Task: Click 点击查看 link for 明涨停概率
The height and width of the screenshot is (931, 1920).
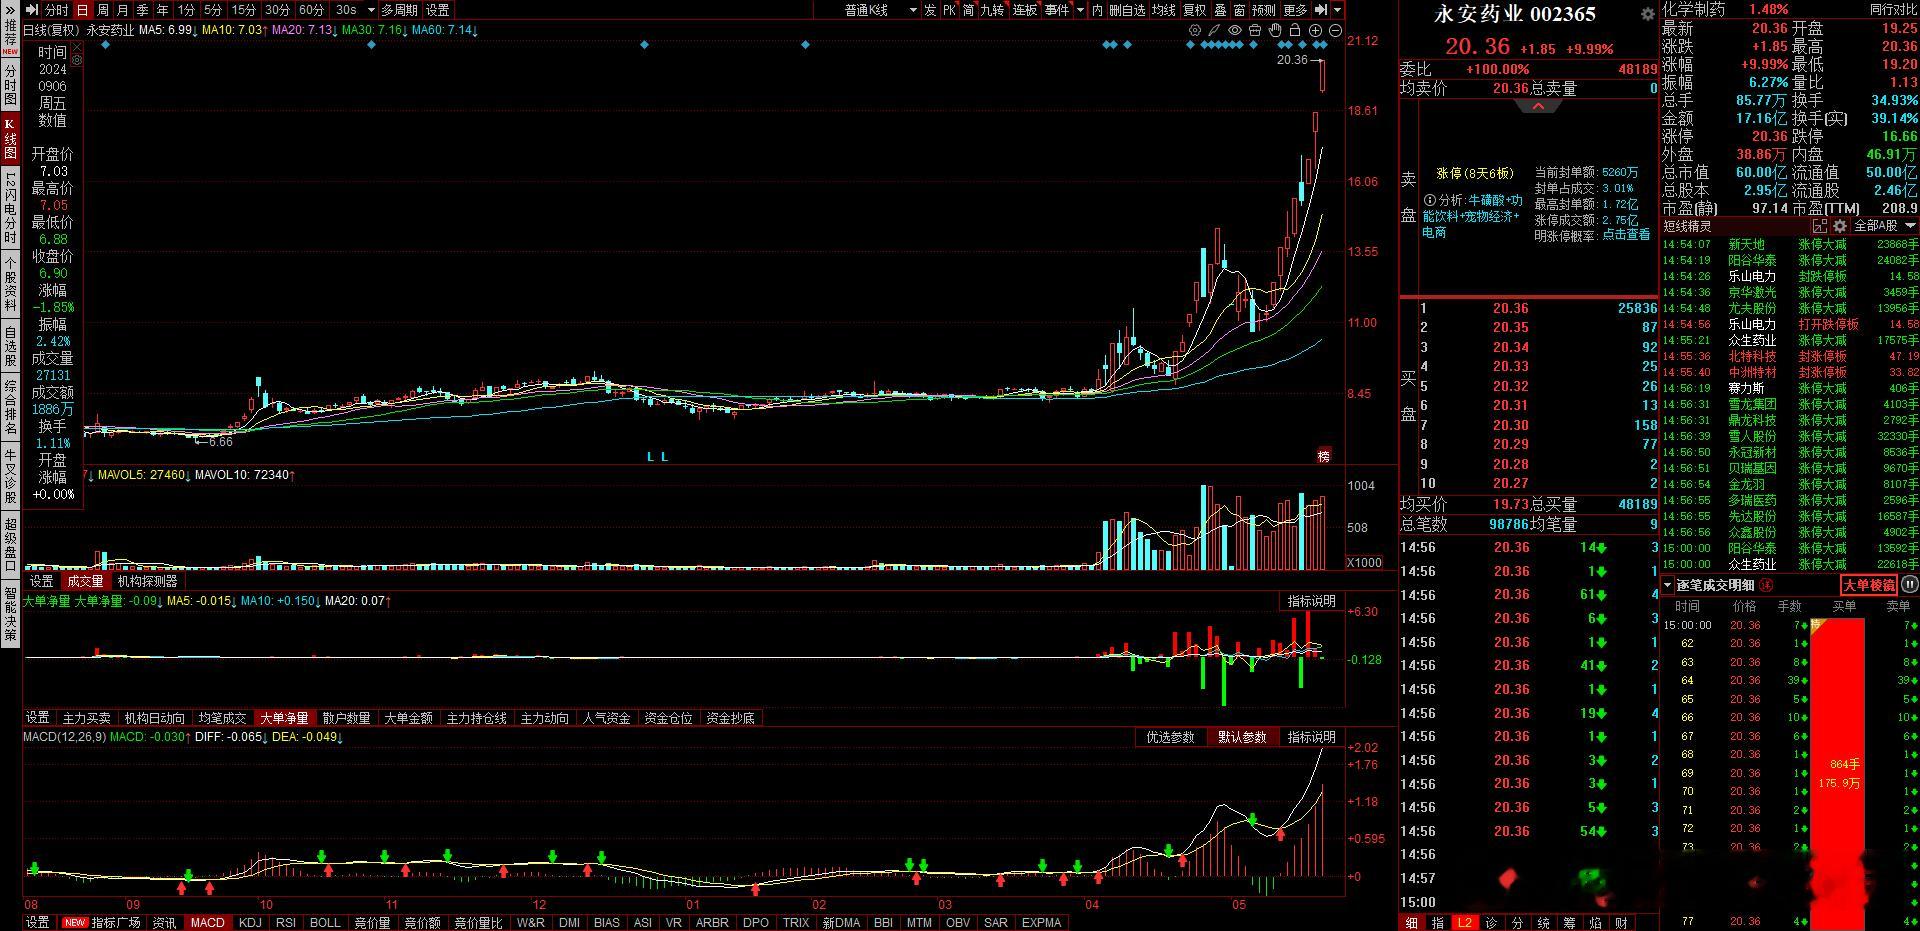Action: 1626,235
